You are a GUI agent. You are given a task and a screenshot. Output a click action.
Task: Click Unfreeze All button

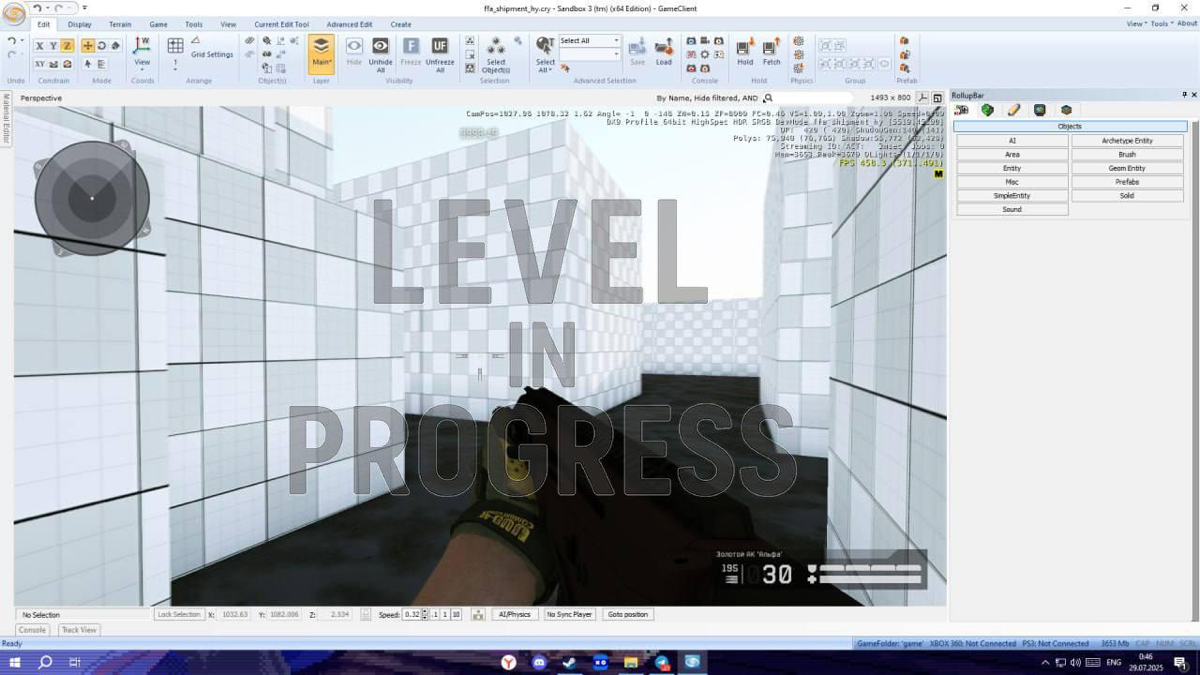[440, 53]
